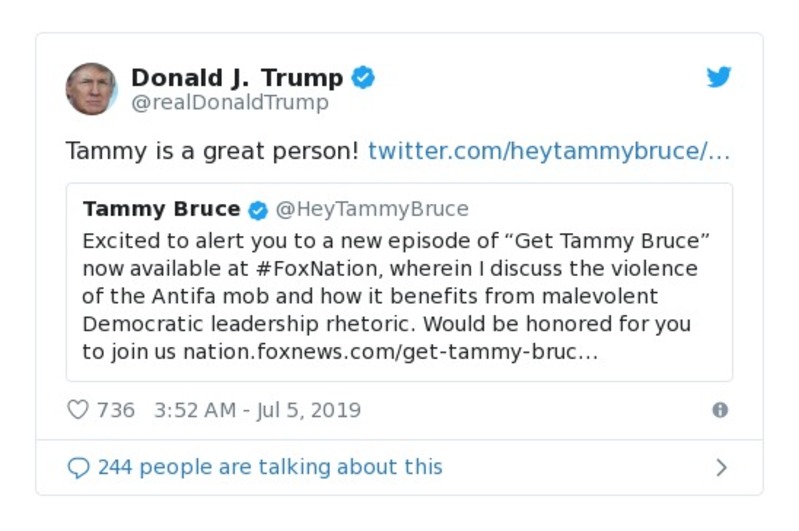Open the 3:52 AM - Jul 5, 2019 timestamp
Viewport: 799px width, 531px height.
[257, 410]
